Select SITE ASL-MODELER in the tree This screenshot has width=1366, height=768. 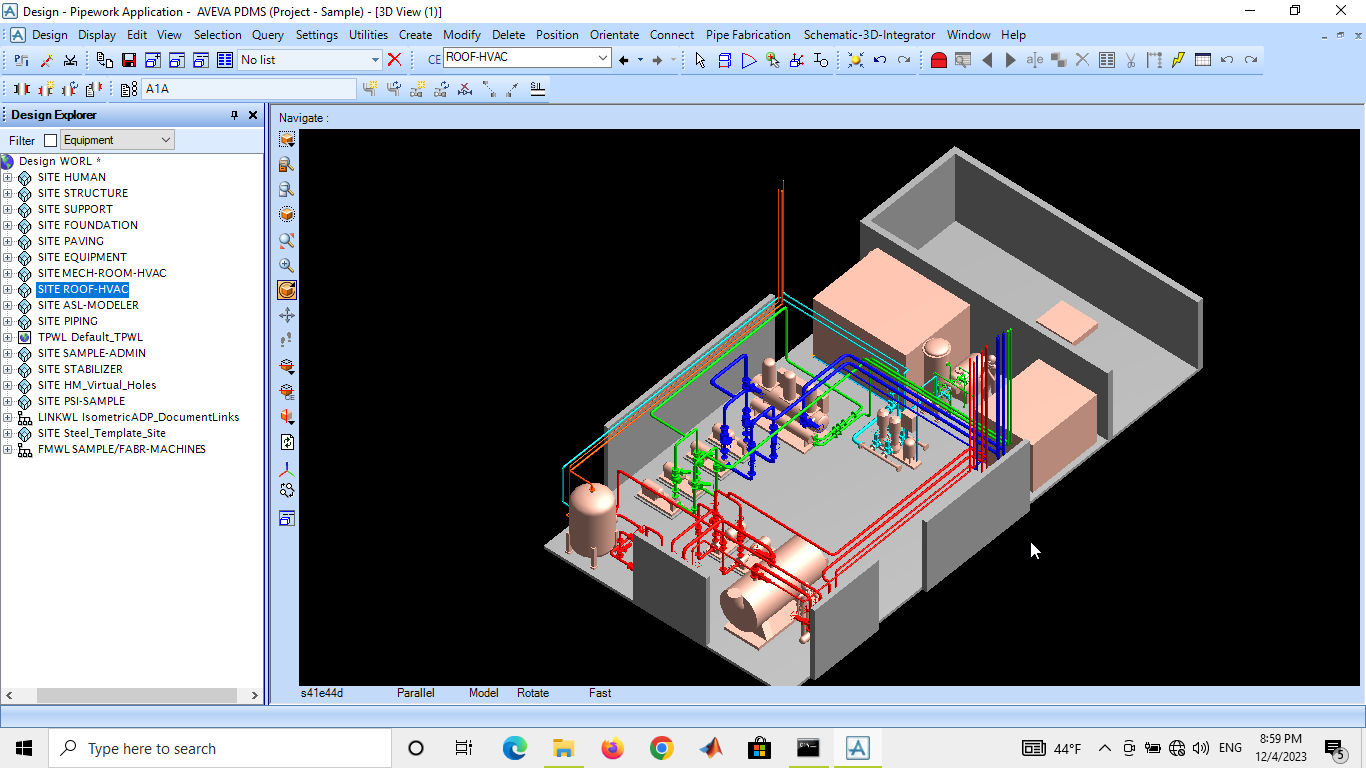(88, 305)
